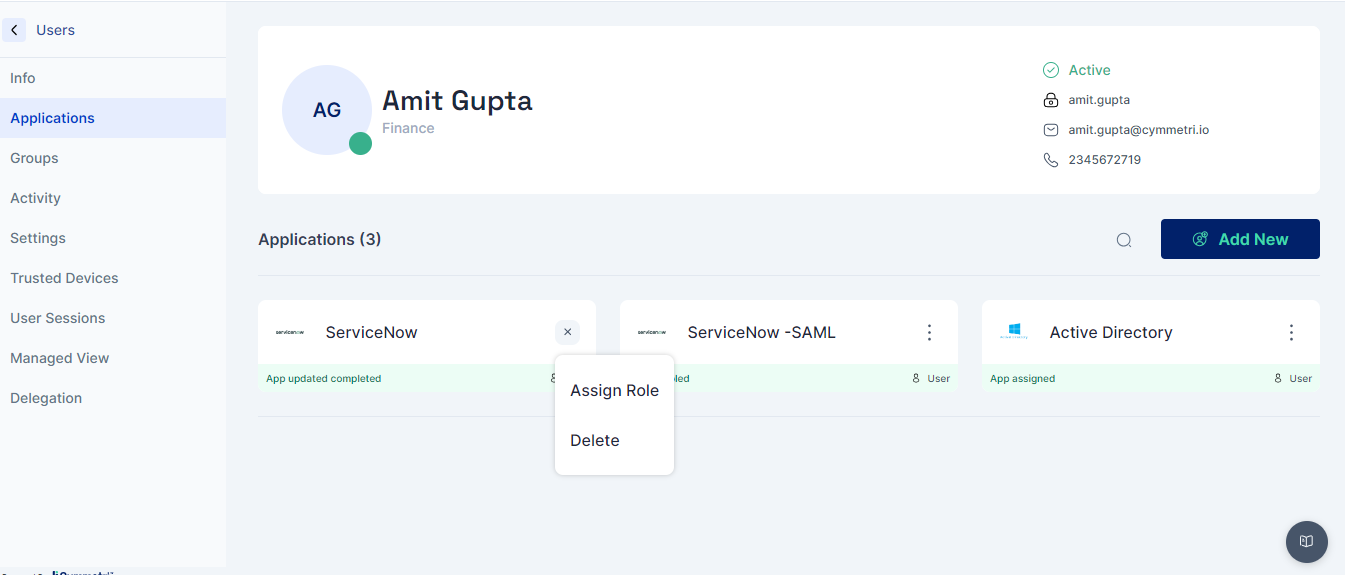Click the Add New button

(x=1240, y=239)
